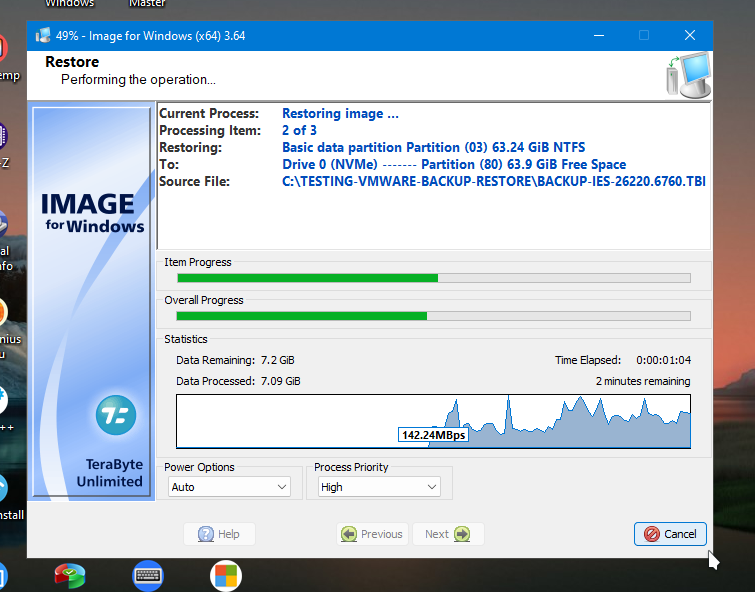Screen dimensions: 755x592
Task: Click the Time Elapsed 0:00:01:04 value
Action: pyautogui.click(x=664, y=360)
